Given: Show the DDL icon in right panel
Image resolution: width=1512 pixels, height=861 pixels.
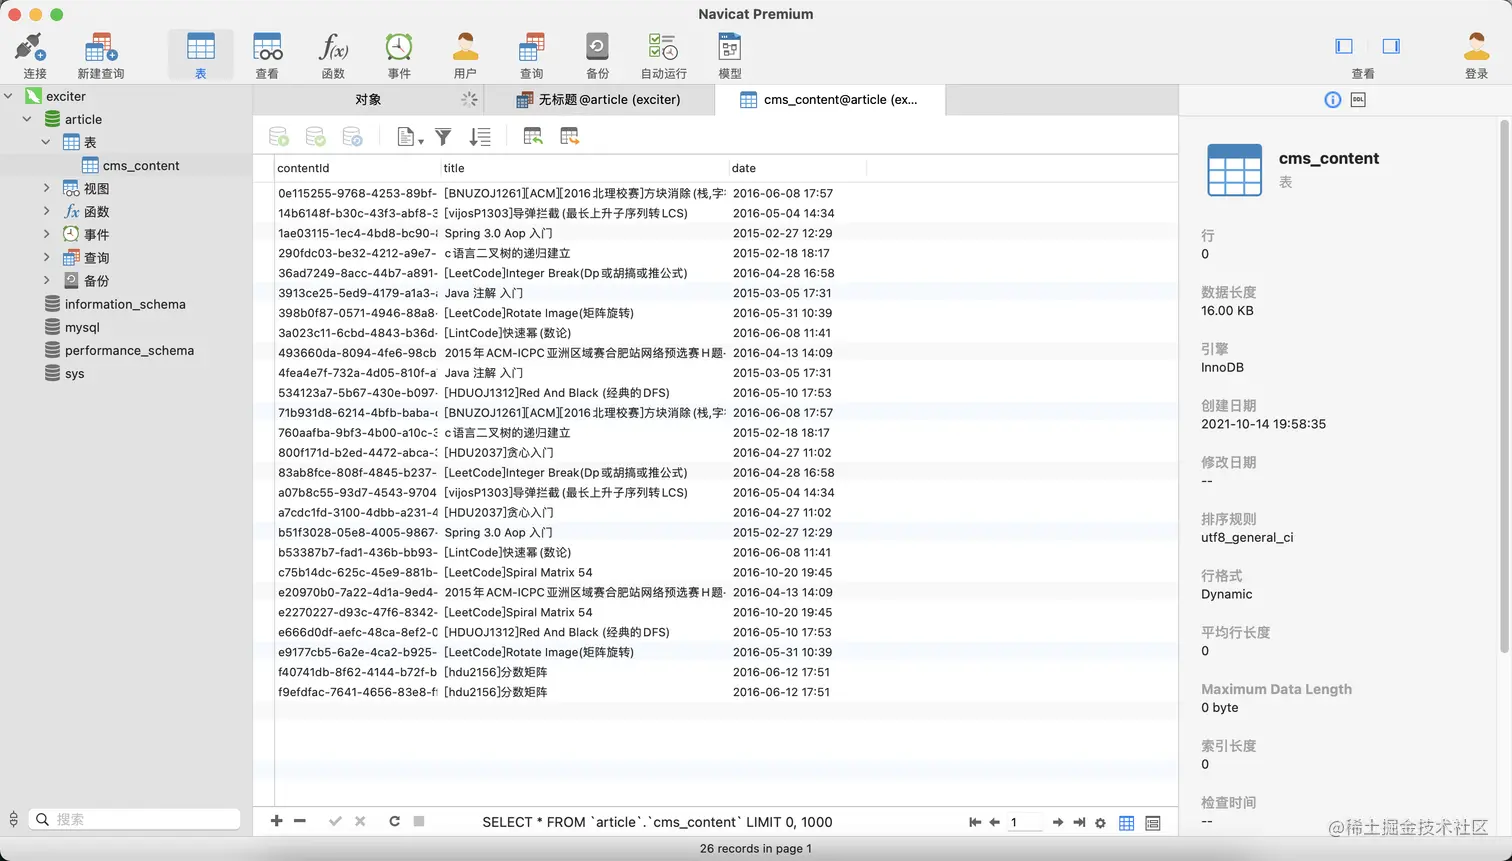Looking at the screenshot, I should 1358,100.
